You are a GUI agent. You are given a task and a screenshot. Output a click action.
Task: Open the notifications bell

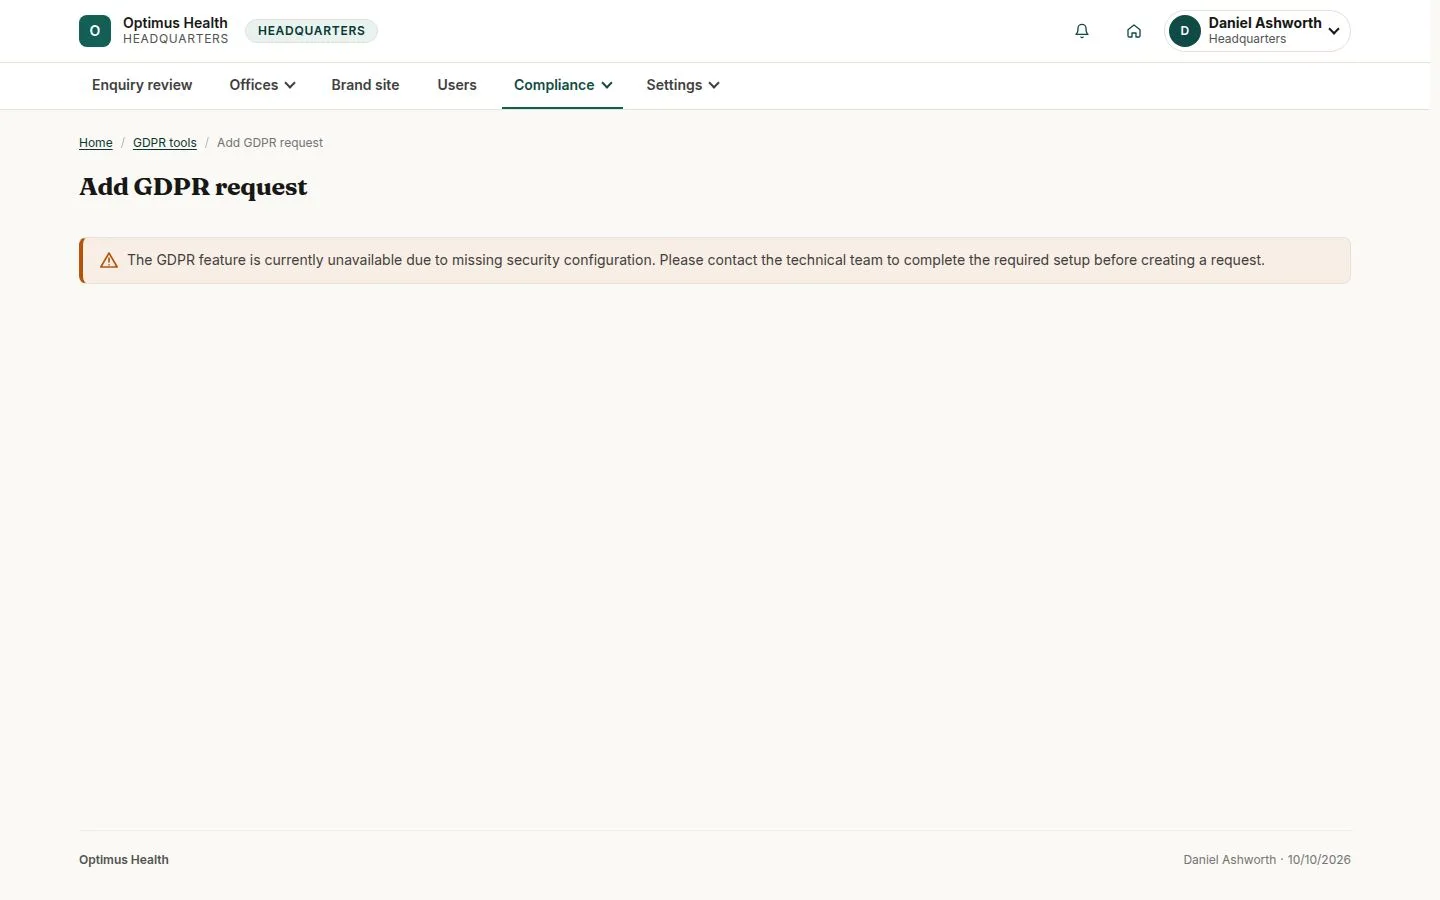(x=1081, y=31)
